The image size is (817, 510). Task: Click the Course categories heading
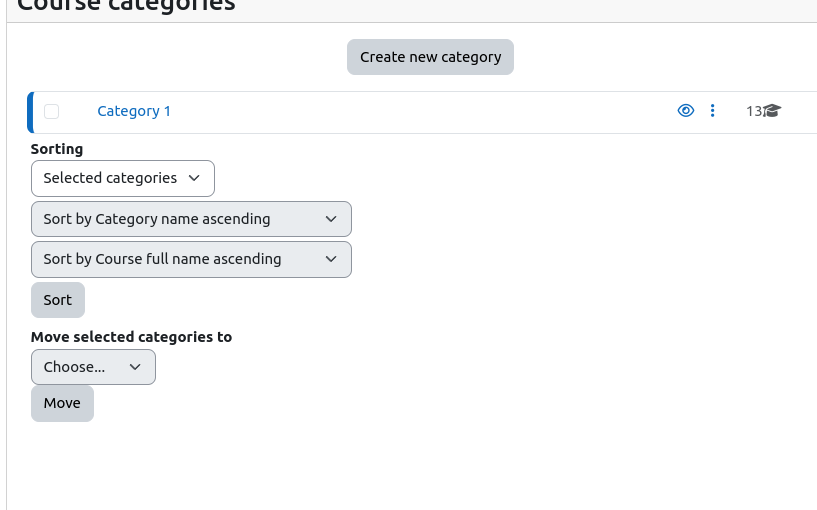point(127,4)
